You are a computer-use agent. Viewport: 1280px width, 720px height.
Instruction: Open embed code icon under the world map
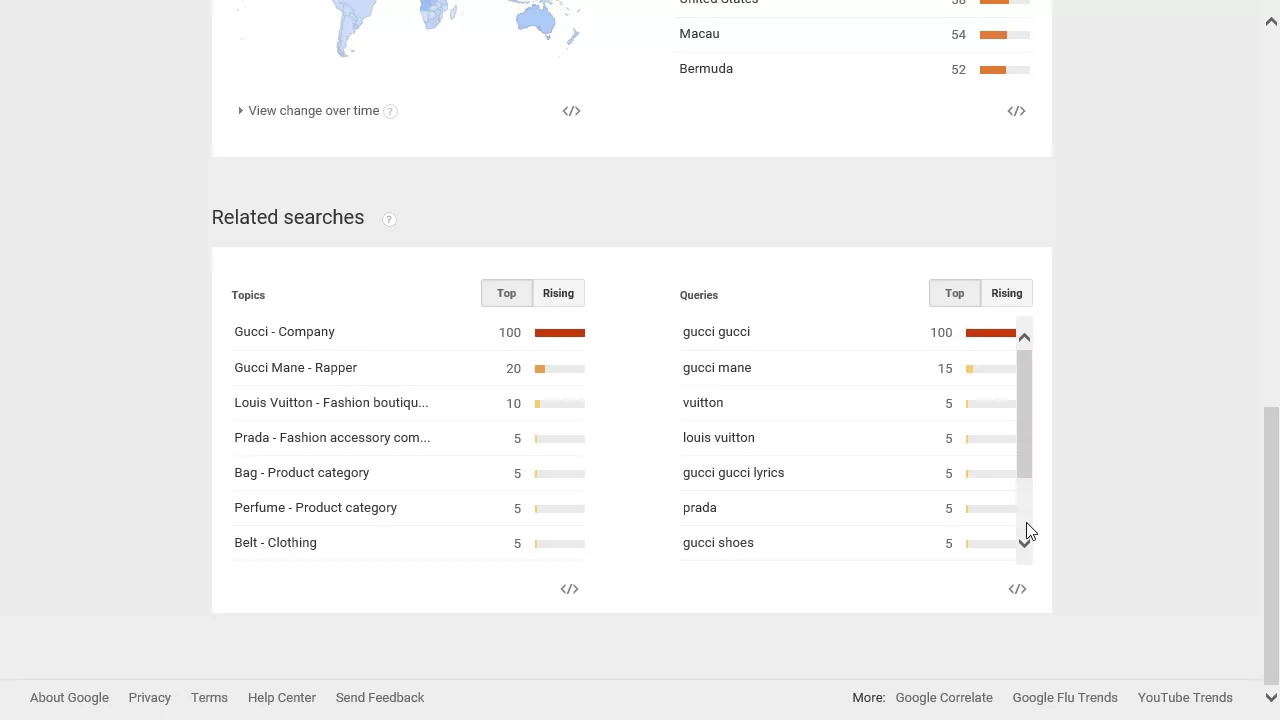coord(571,111)
